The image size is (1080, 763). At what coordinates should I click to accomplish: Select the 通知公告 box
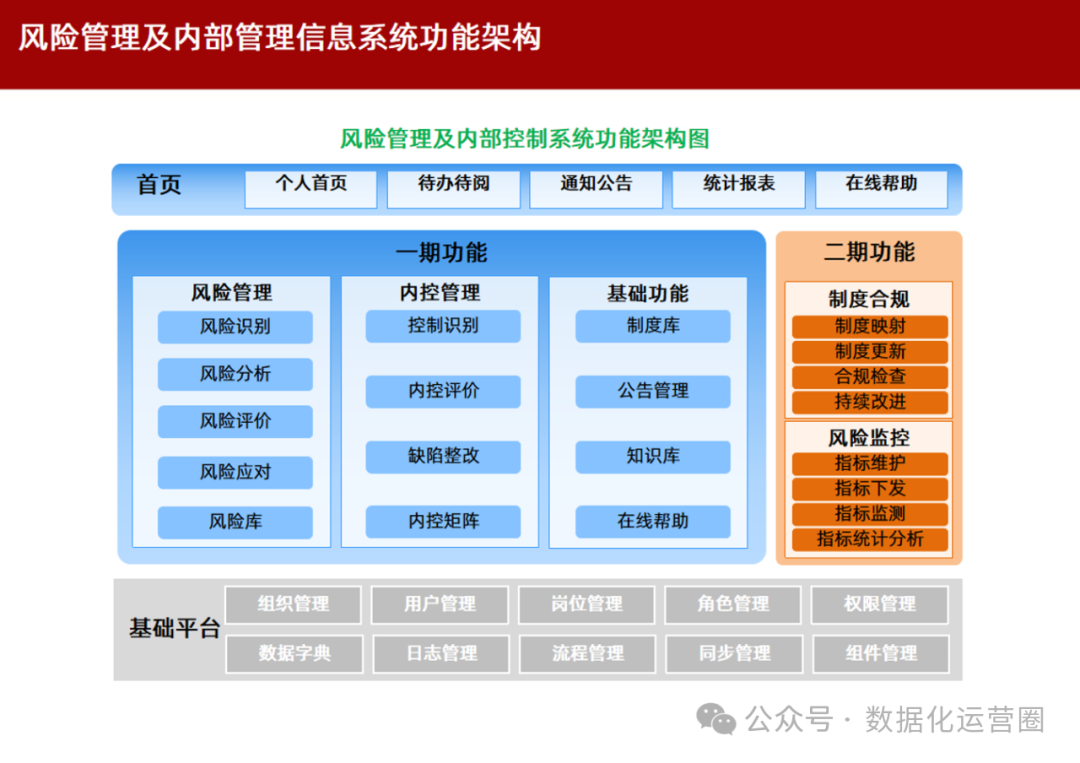tap(596, 189)
